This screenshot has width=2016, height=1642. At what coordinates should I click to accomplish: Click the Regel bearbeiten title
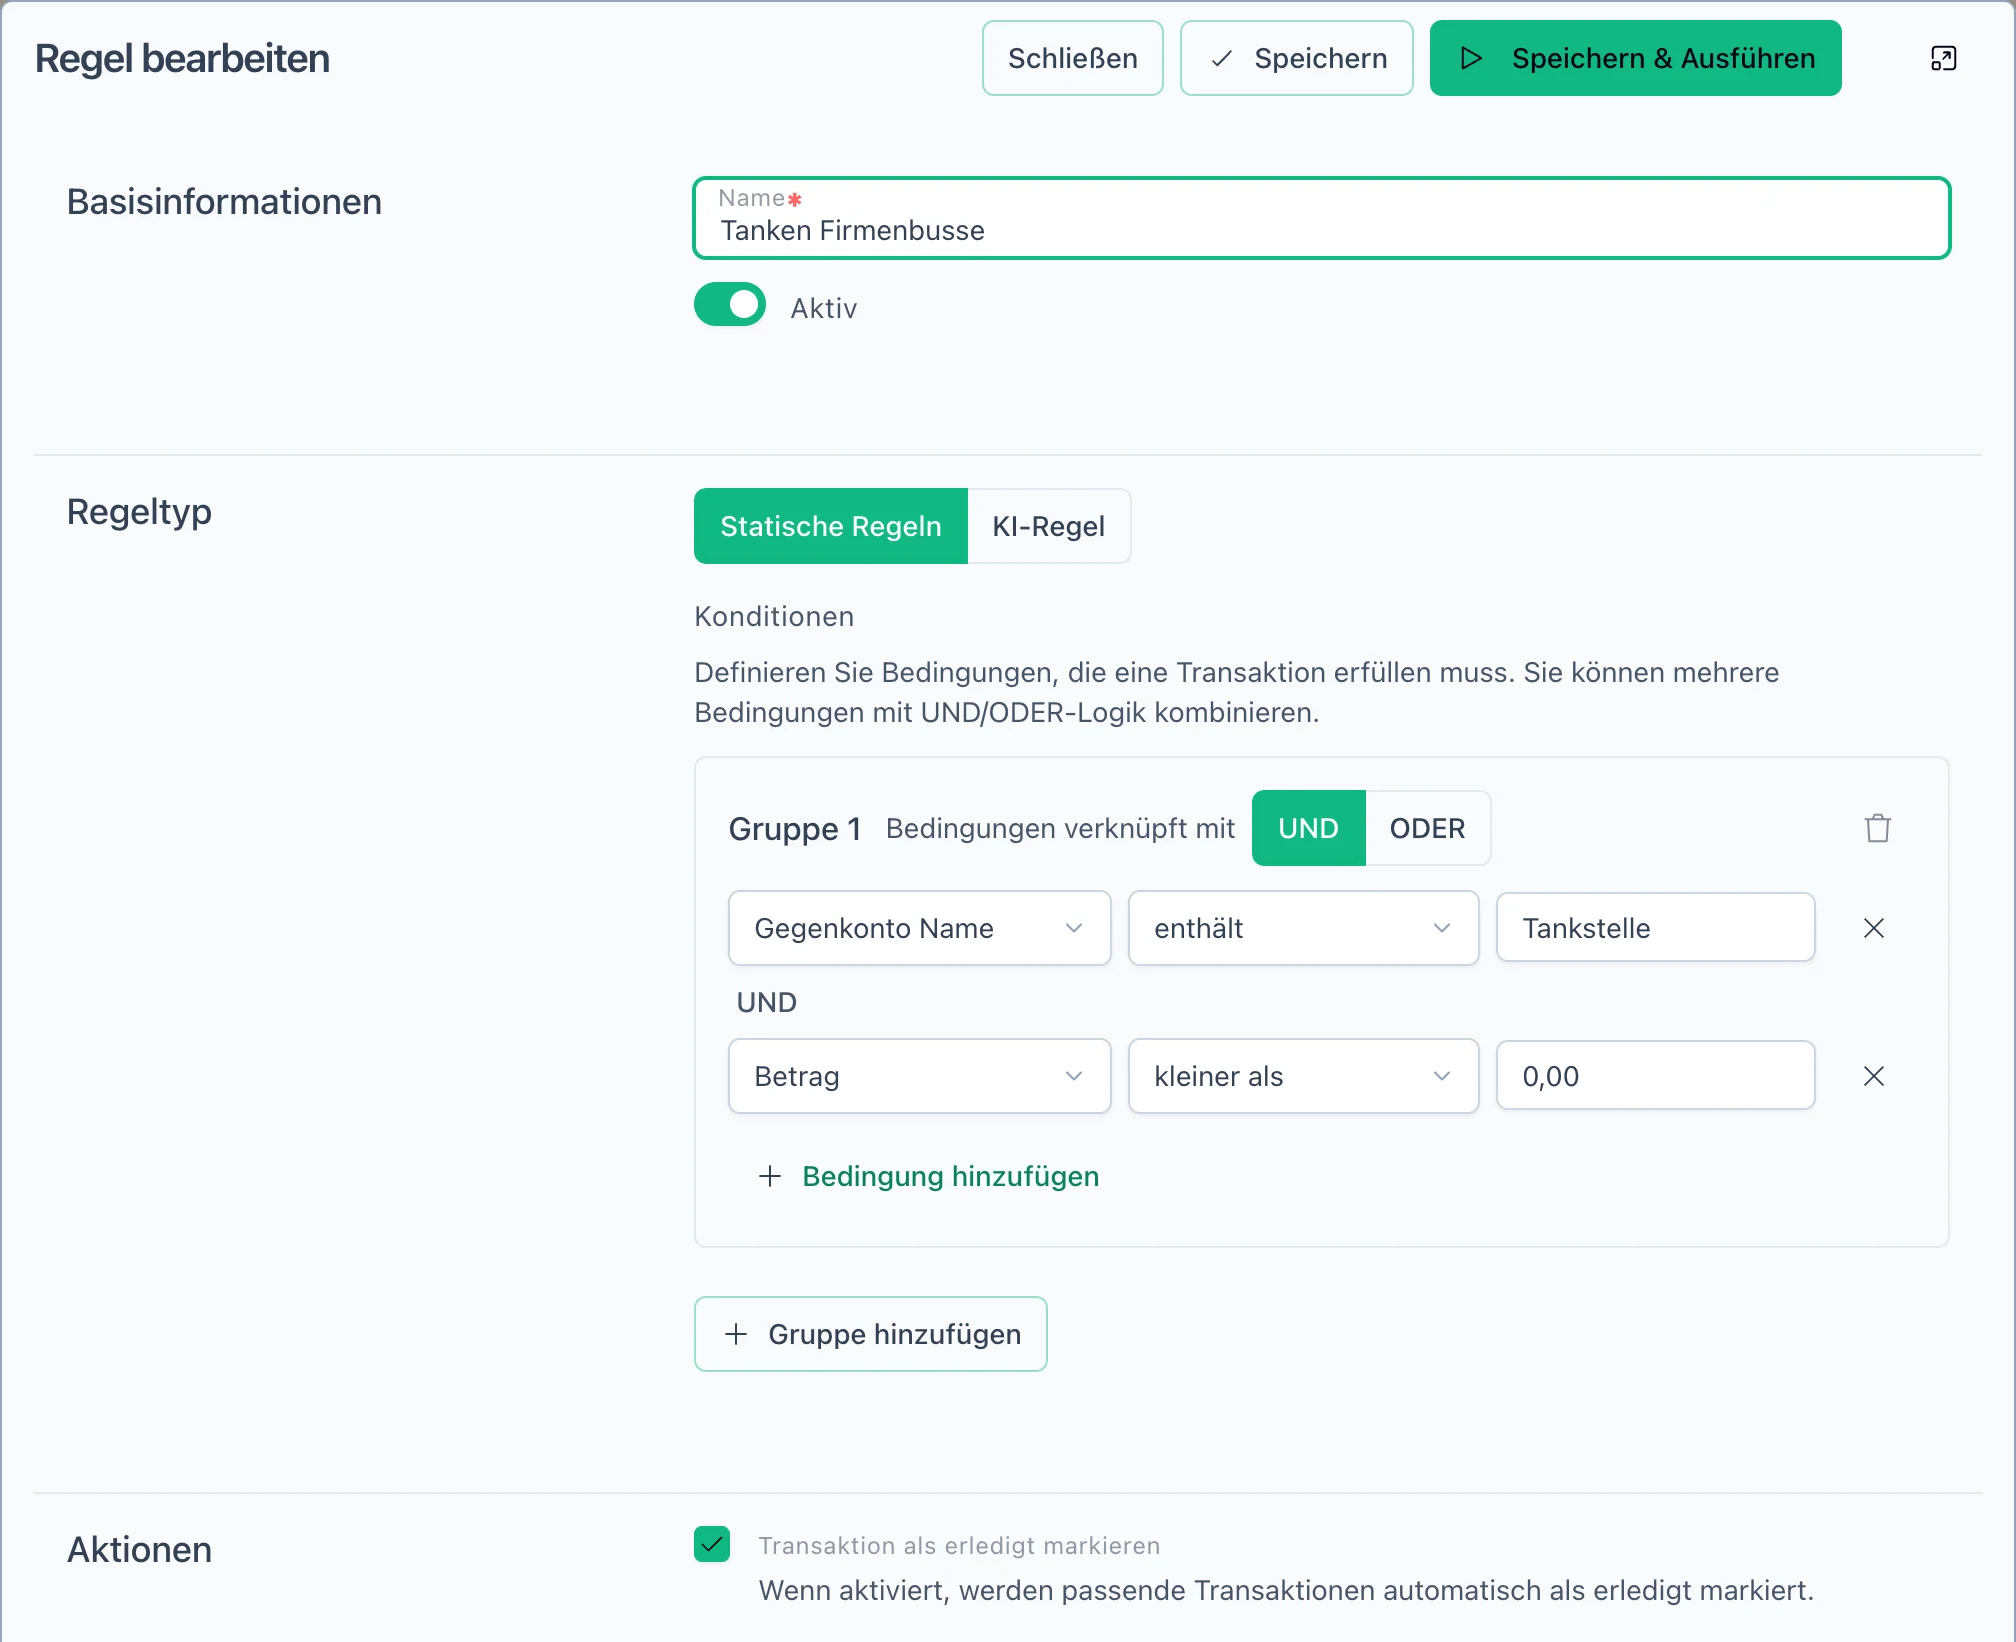(182, 58)
